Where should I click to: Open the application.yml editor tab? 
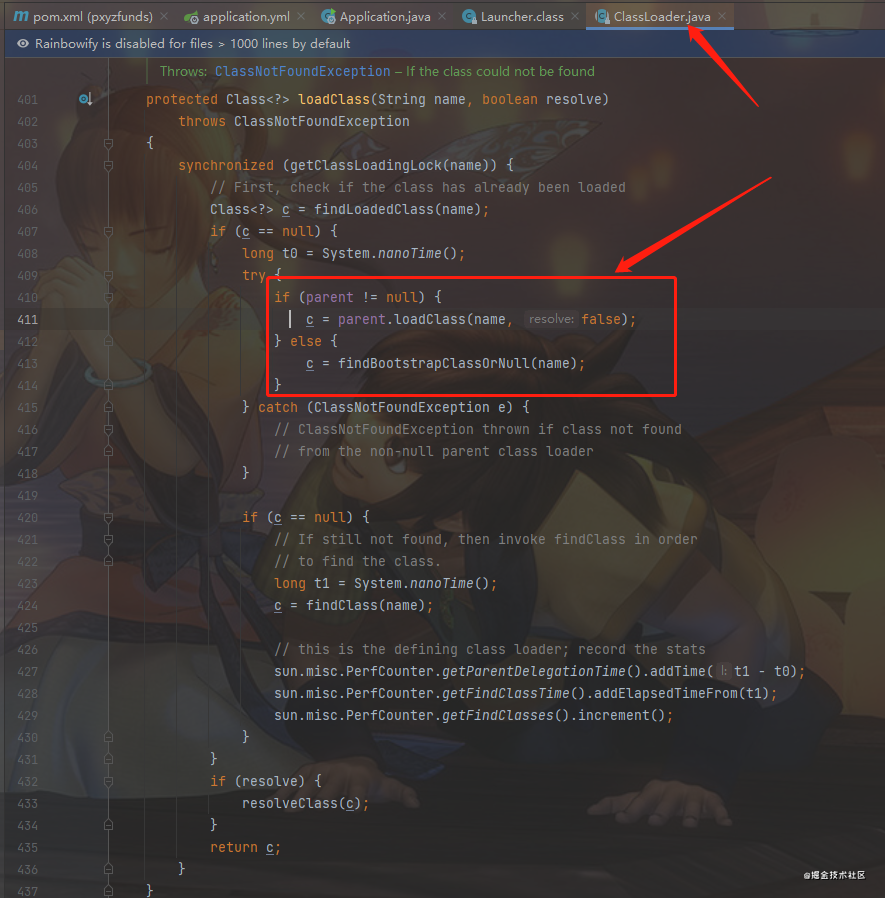[246, 17]
